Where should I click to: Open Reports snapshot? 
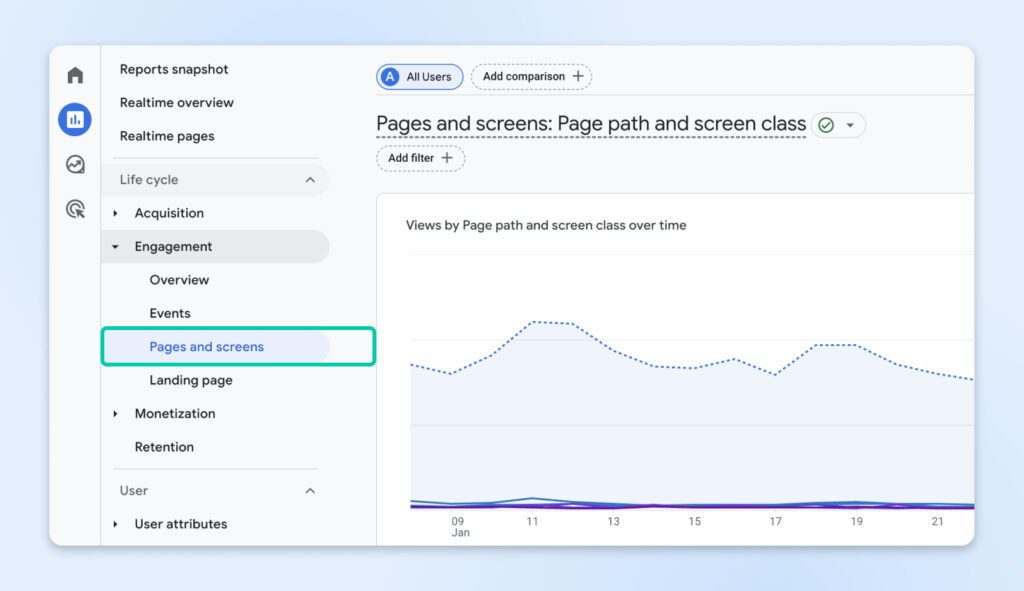click(x=174, y=69)
